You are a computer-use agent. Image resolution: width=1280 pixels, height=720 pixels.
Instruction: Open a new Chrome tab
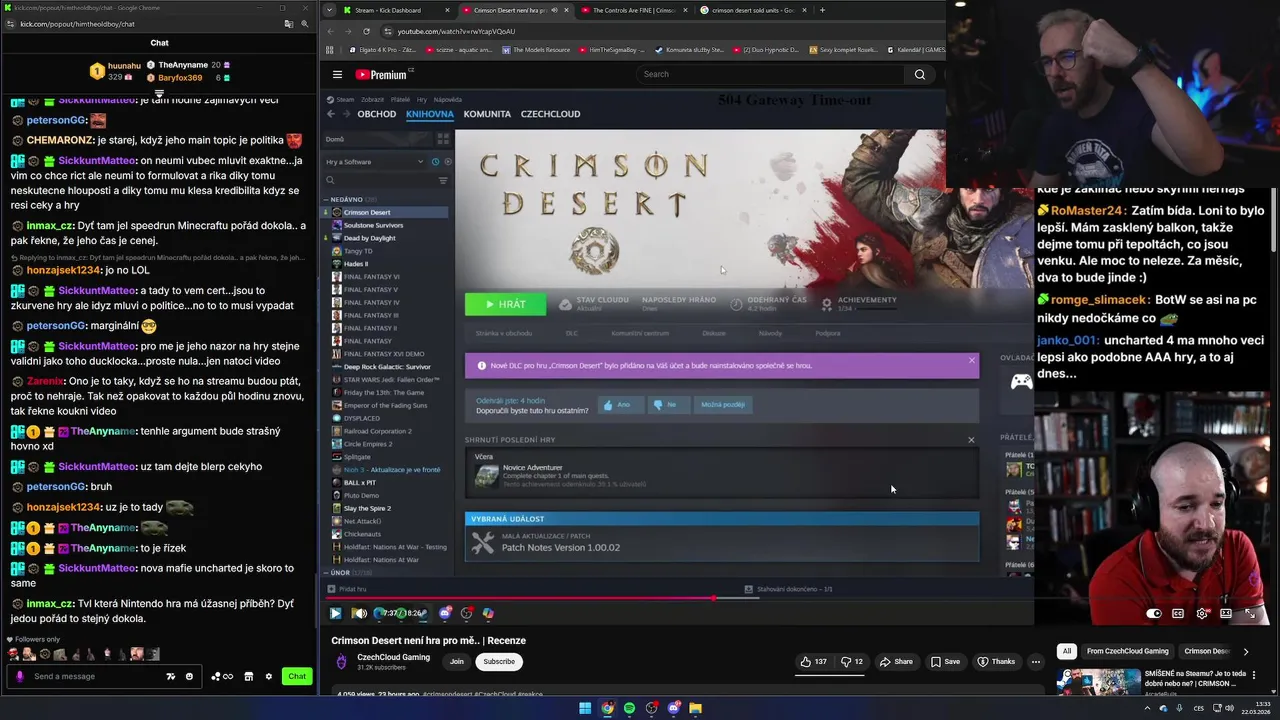tap(822, 10)
